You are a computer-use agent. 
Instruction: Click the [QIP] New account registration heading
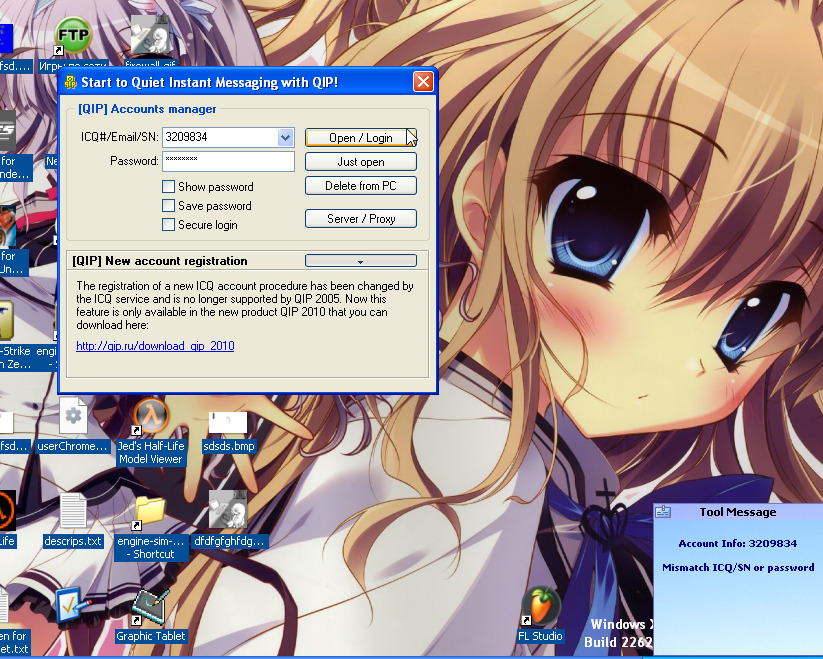click(160, 261)
